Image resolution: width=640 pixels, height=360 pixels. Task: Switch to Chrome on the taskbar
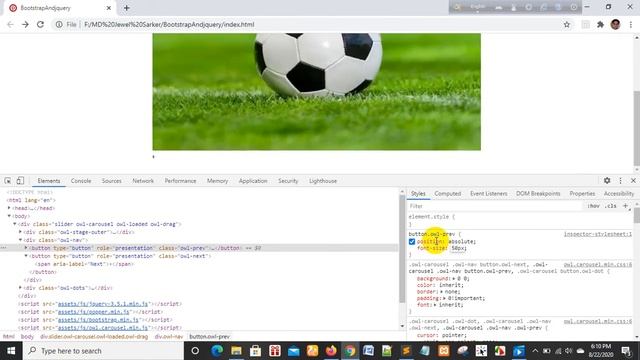(x=350, y=351)
